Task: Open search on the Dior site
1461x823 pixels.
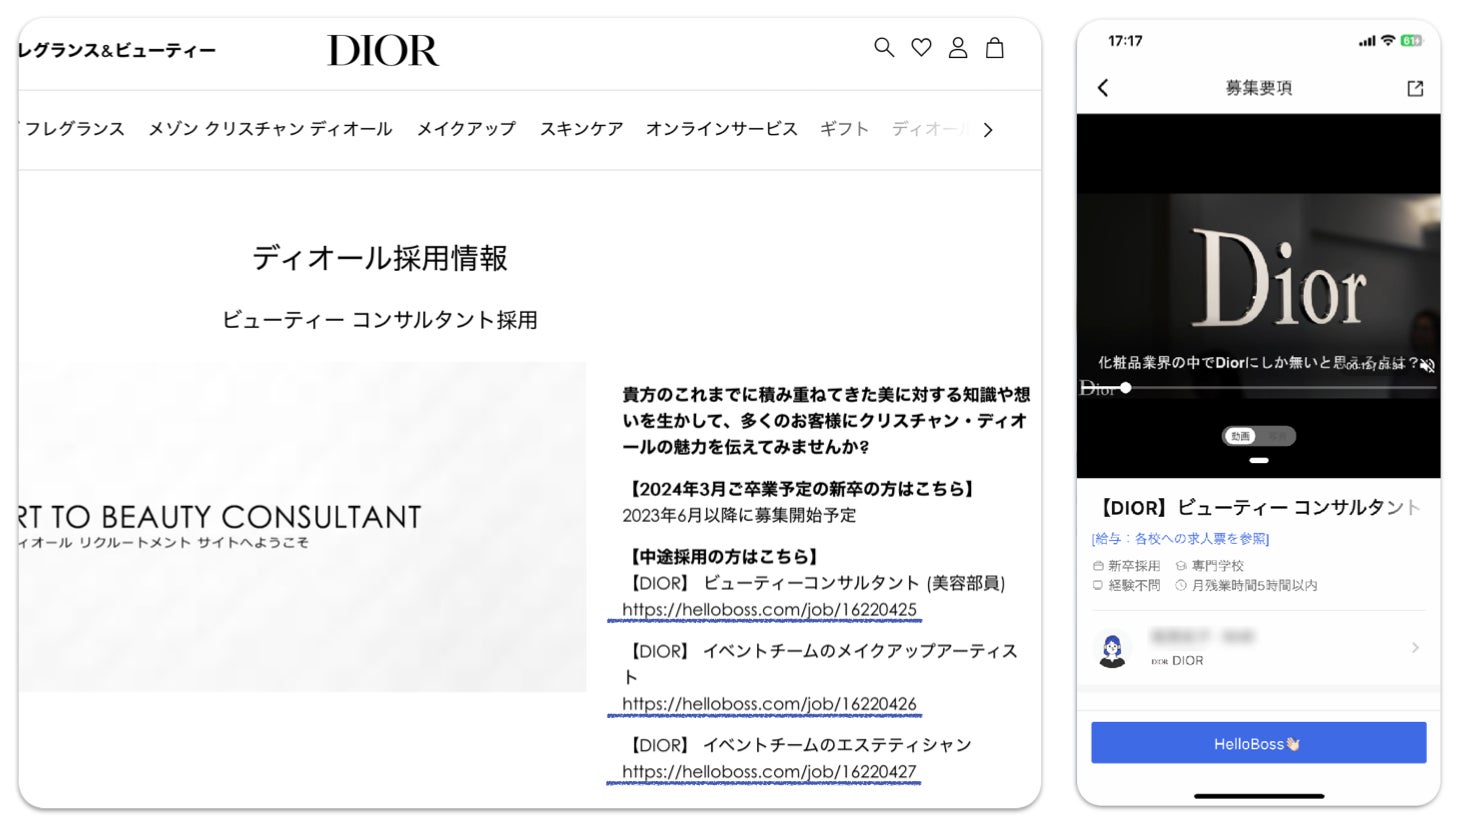Action: coord(884,47)
